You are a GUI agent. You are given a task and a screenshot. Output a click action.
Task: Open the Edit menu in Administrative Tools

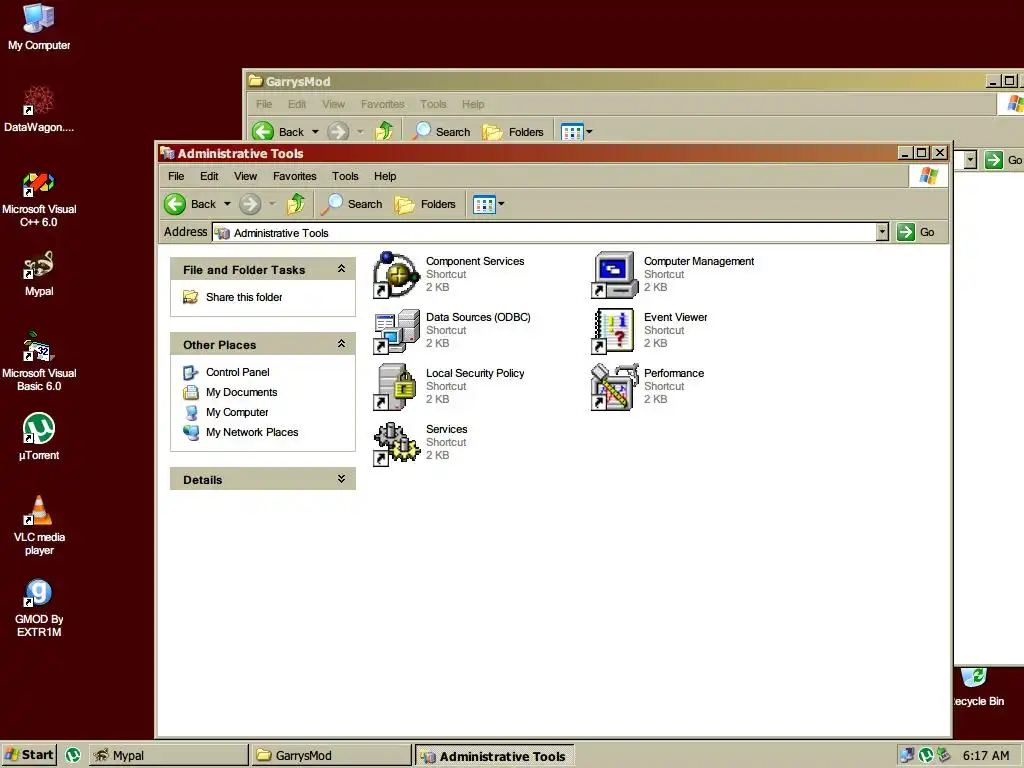[209, 176]
